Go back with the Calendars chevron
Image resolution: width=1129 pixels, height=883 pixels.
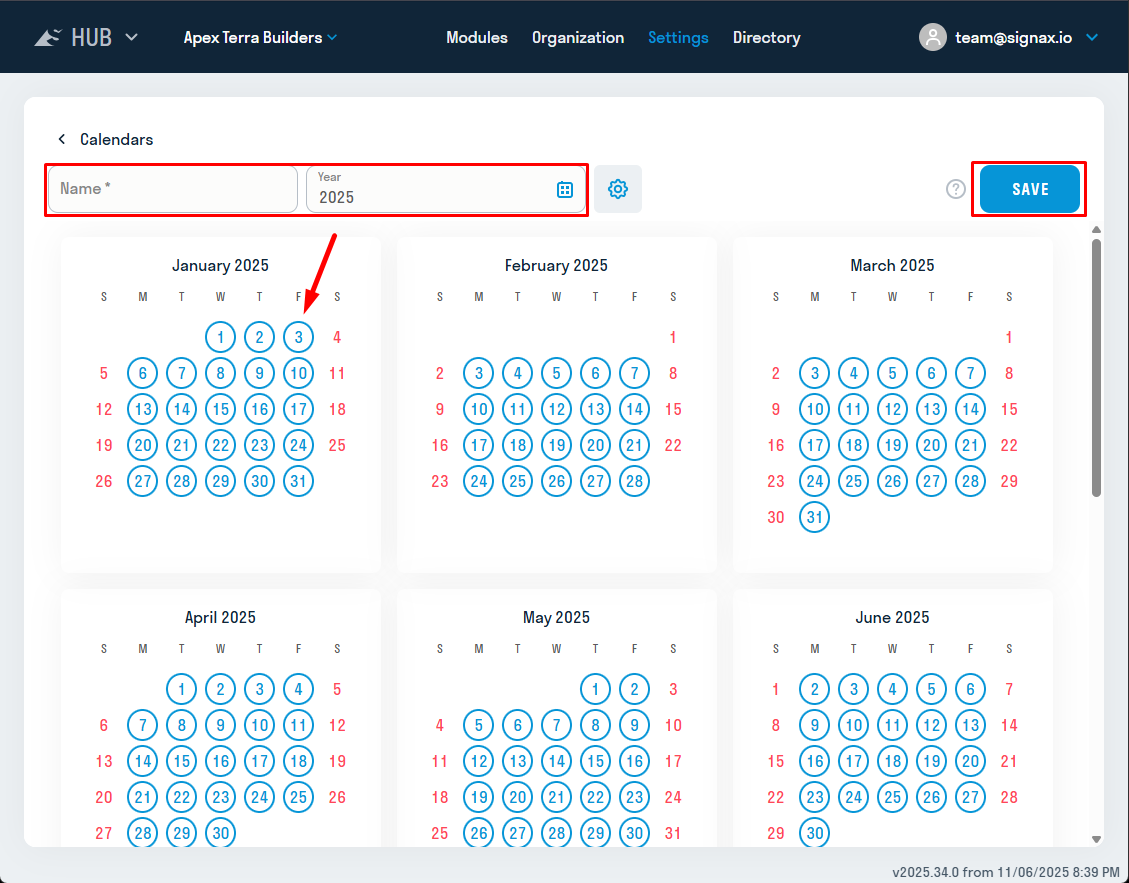(x=62, y=139)
